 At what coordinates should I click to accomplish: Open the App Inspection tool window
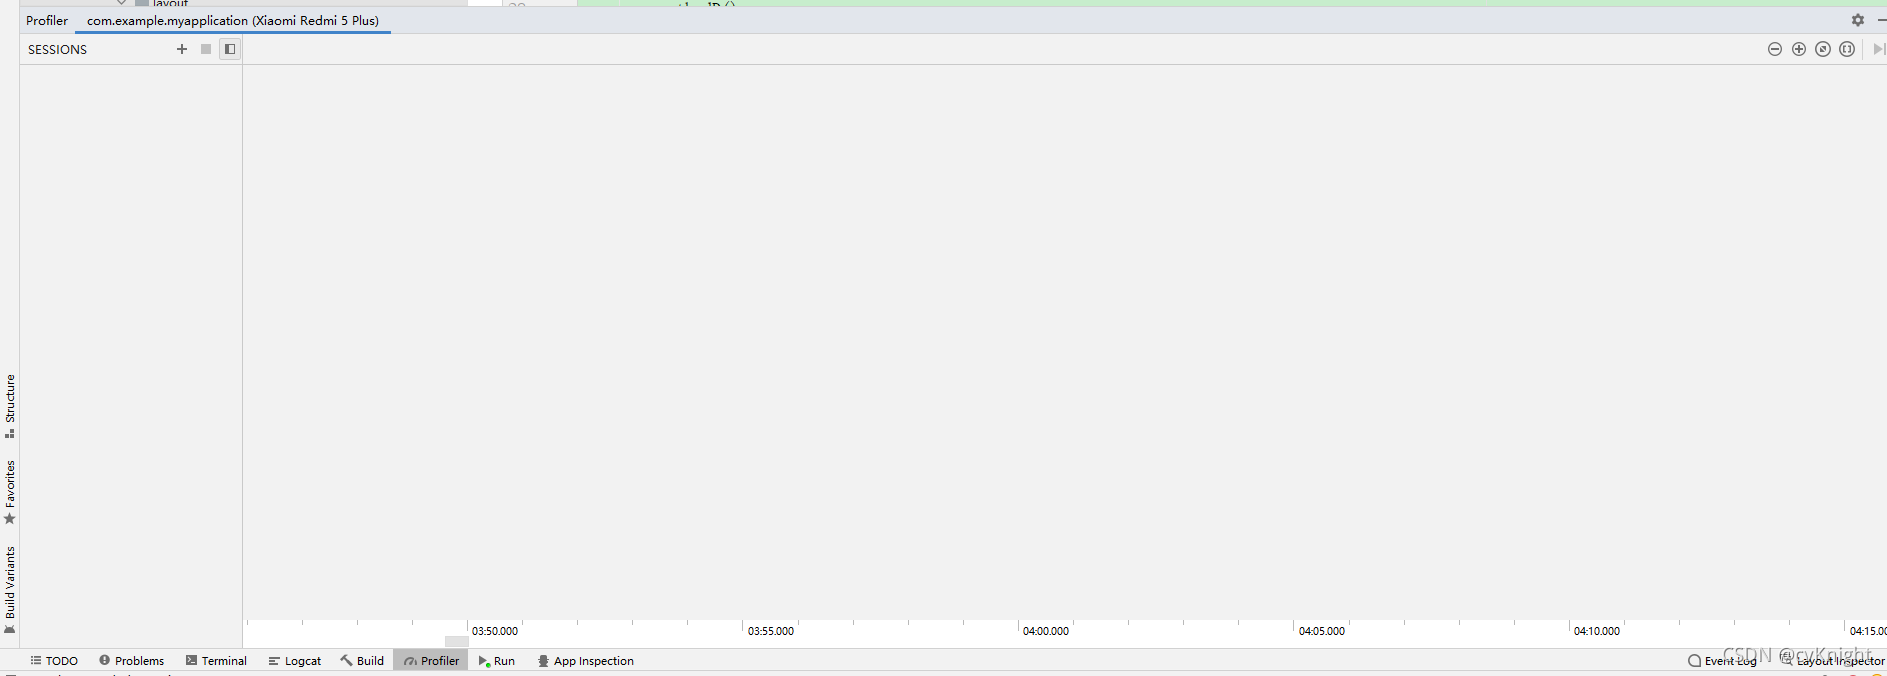(586, 661)
